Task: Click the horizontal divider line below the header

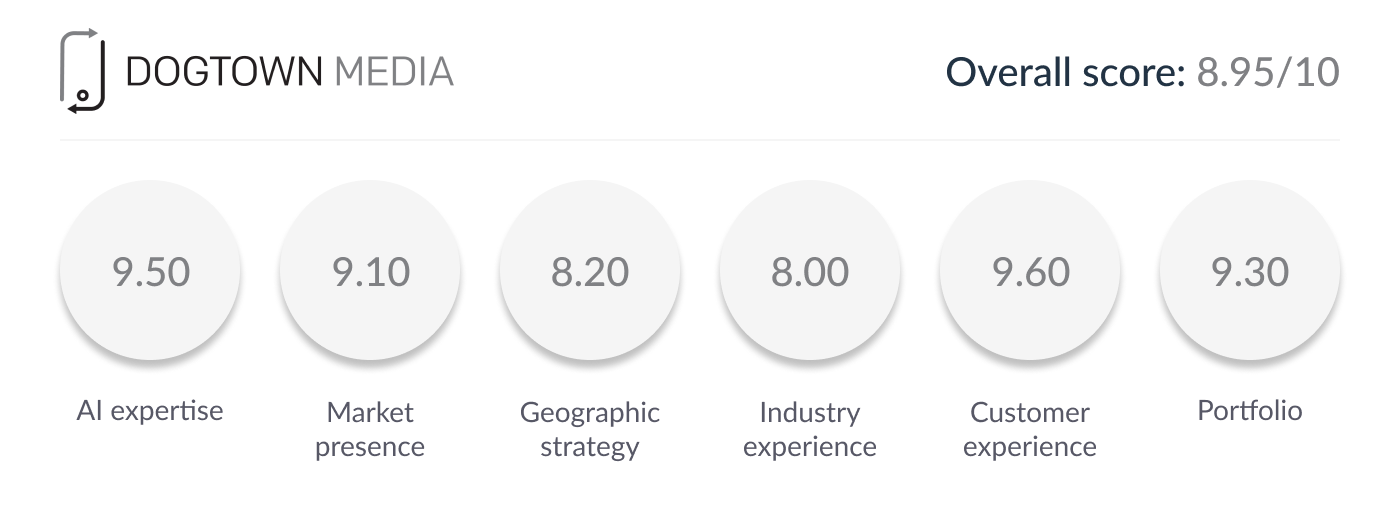Action: click(x=700, y=140)
